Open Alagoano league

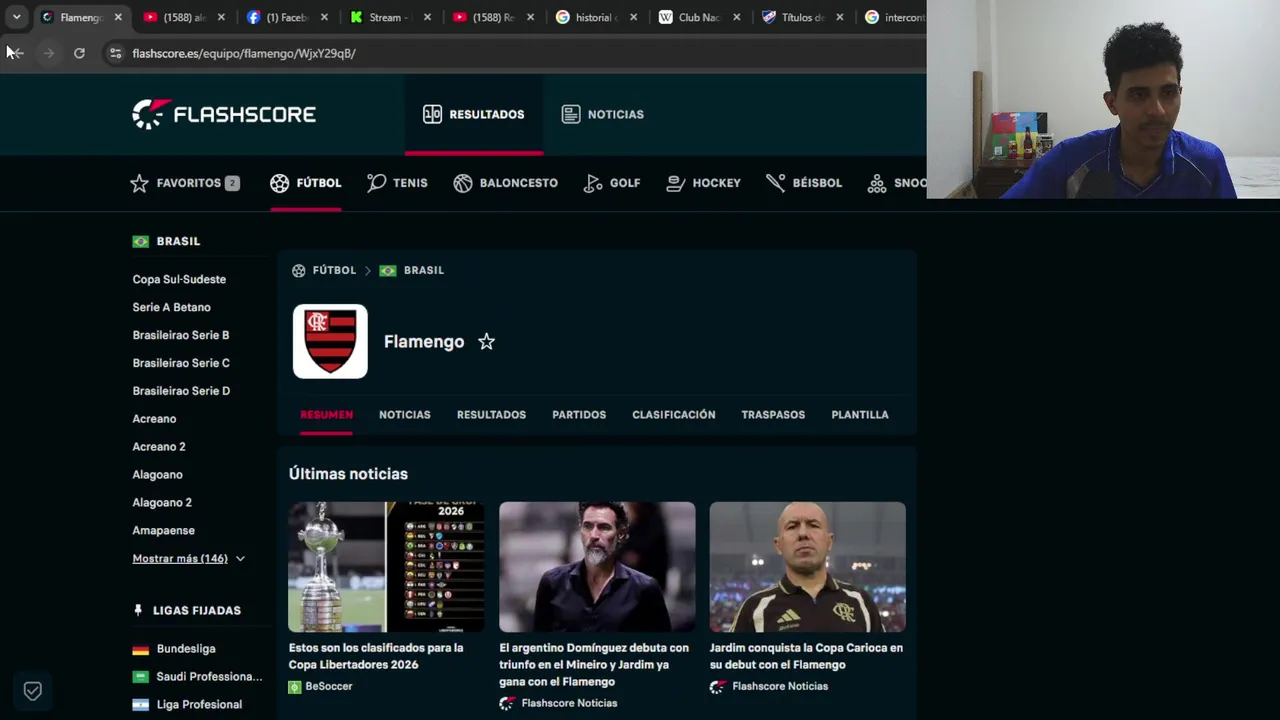[x=157, y=475]
